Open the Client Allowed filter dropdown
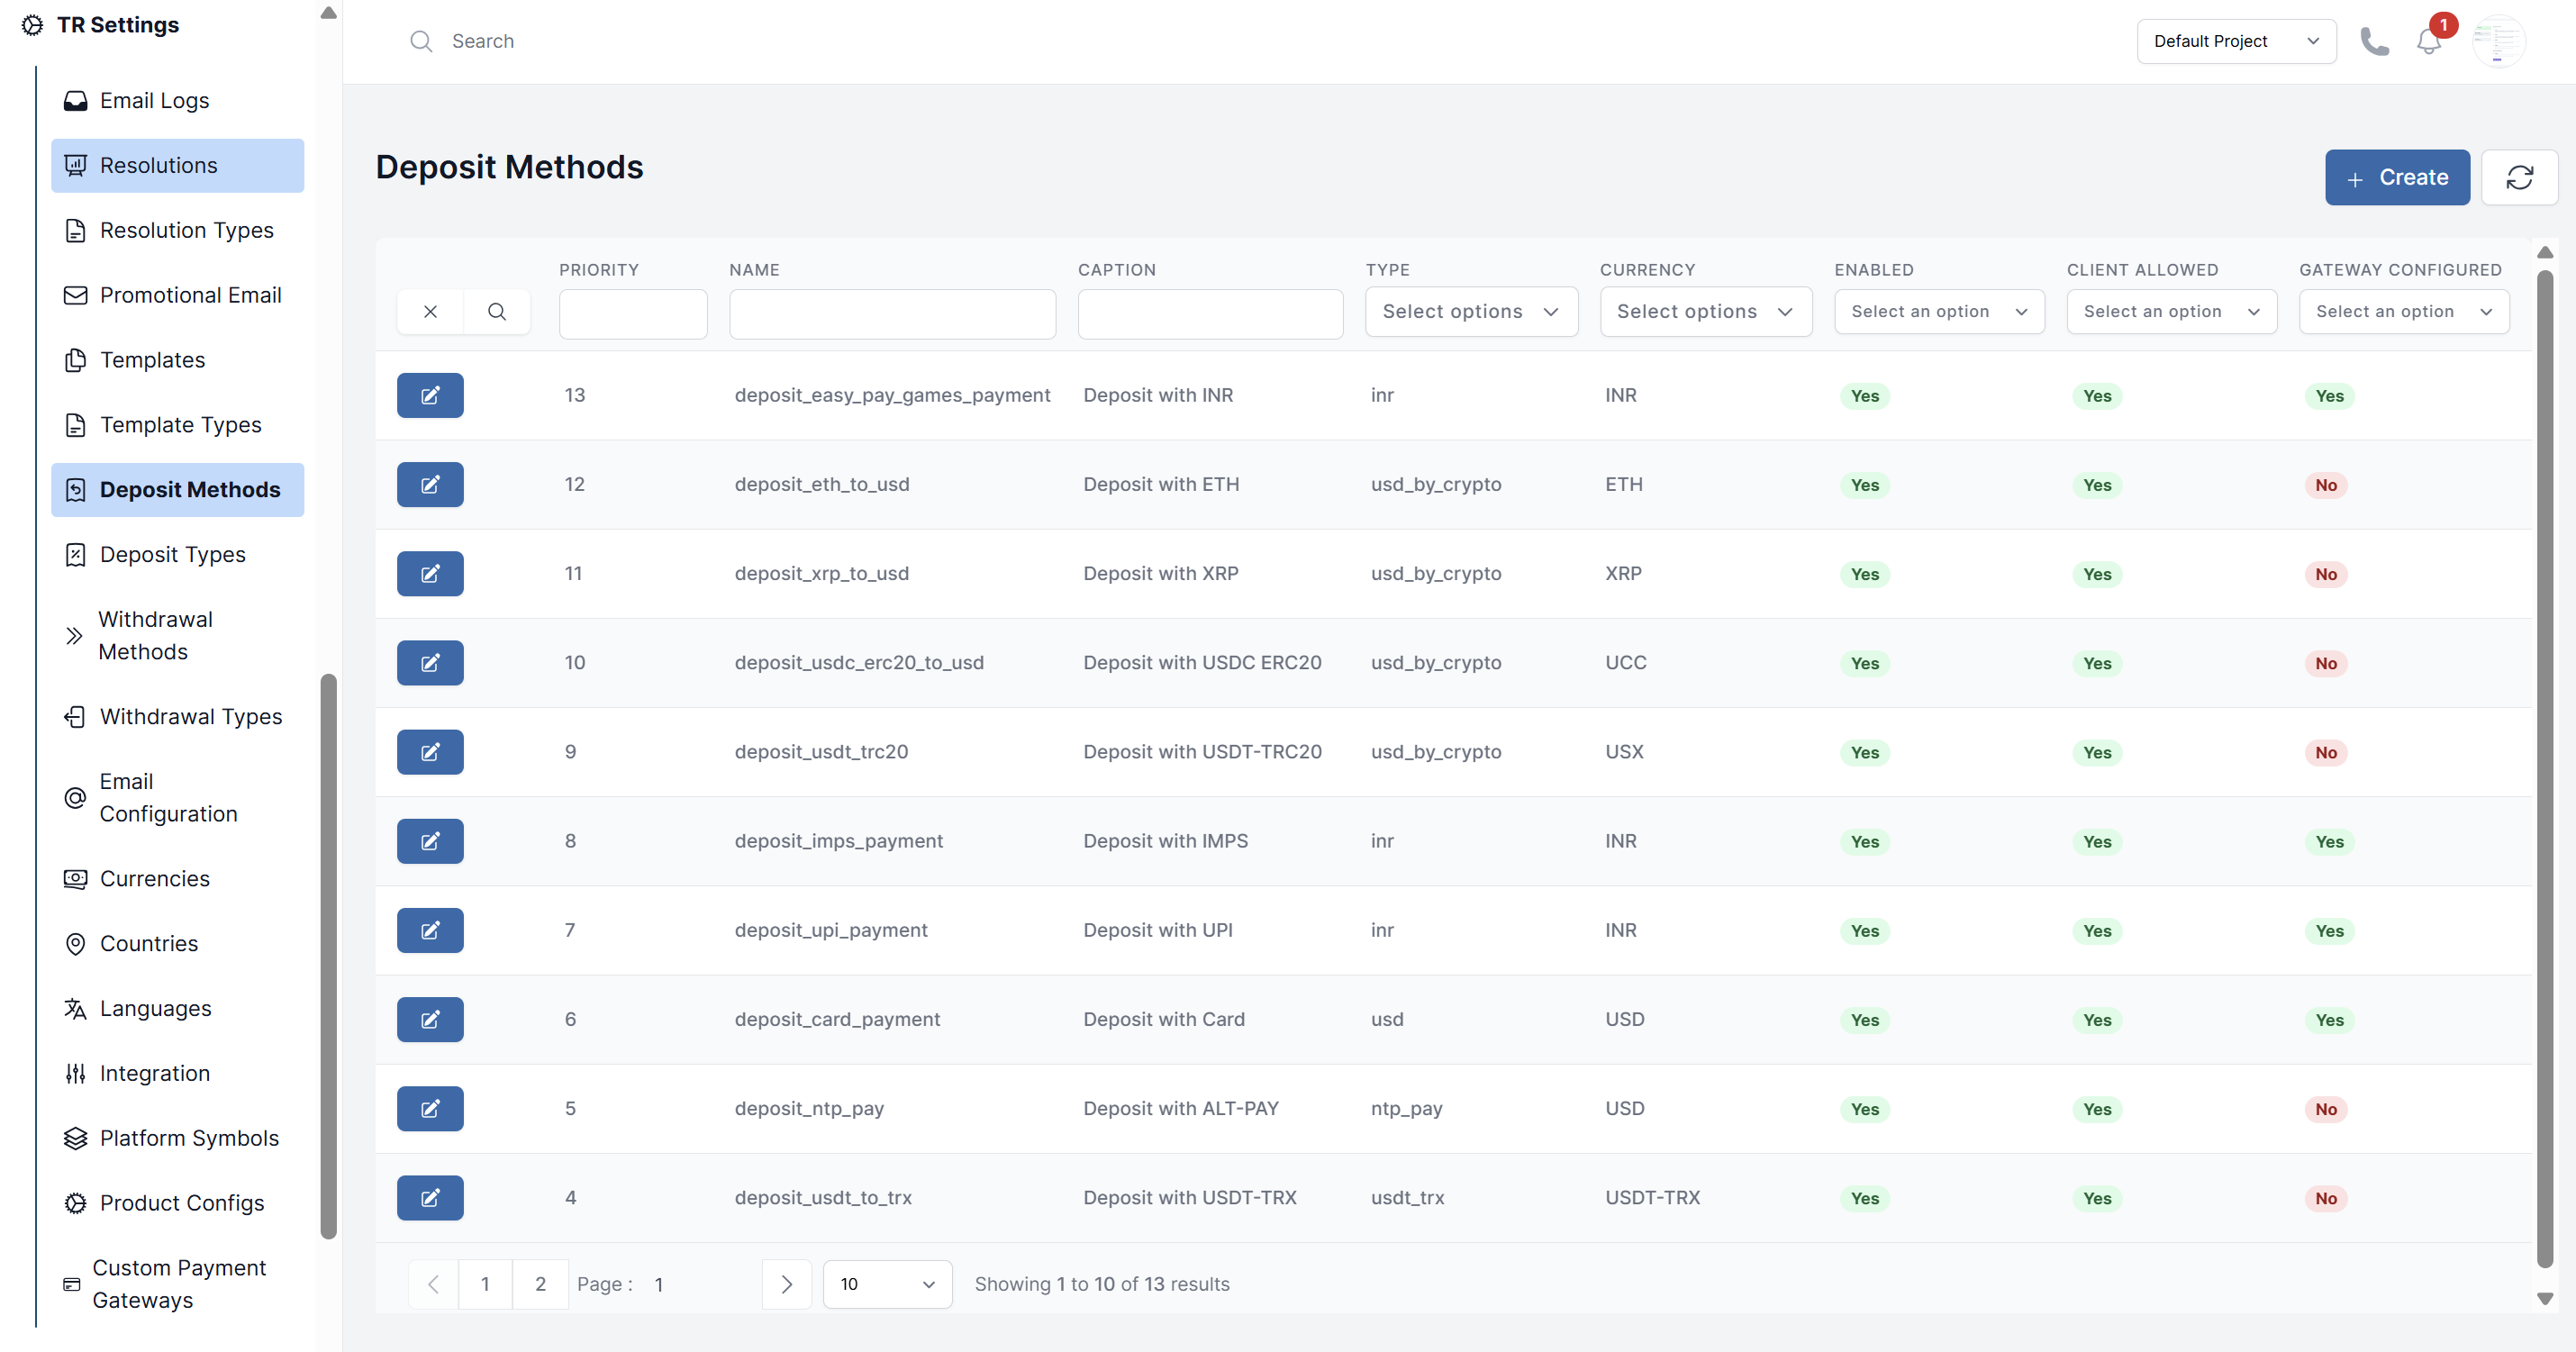Viewport: 2576px width, 1352px height. pos(2171,311)
